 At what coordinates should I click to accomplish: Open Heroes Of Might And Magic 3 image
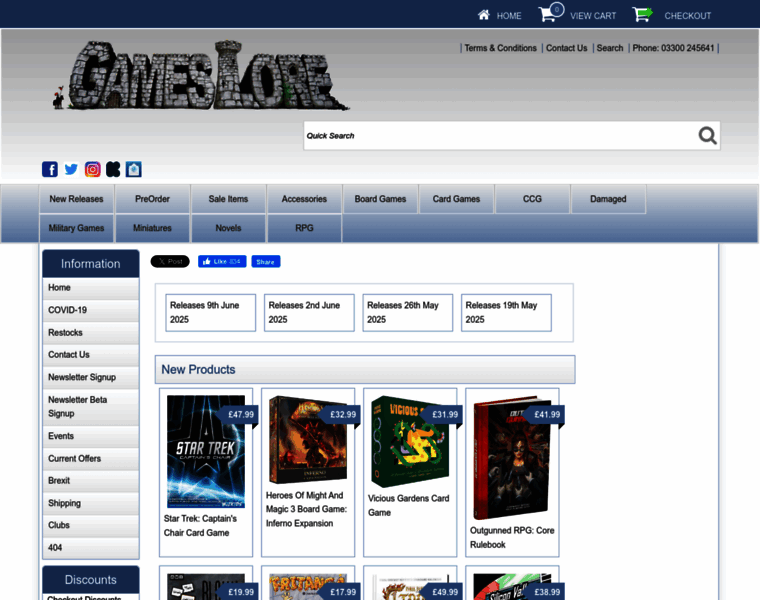[308, 440]
